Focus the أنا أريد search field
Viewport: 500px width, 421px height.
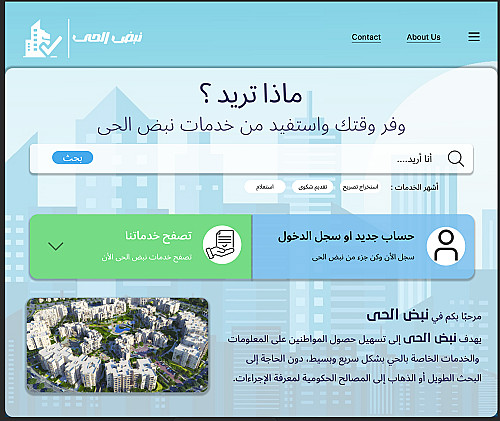point(251,159)
